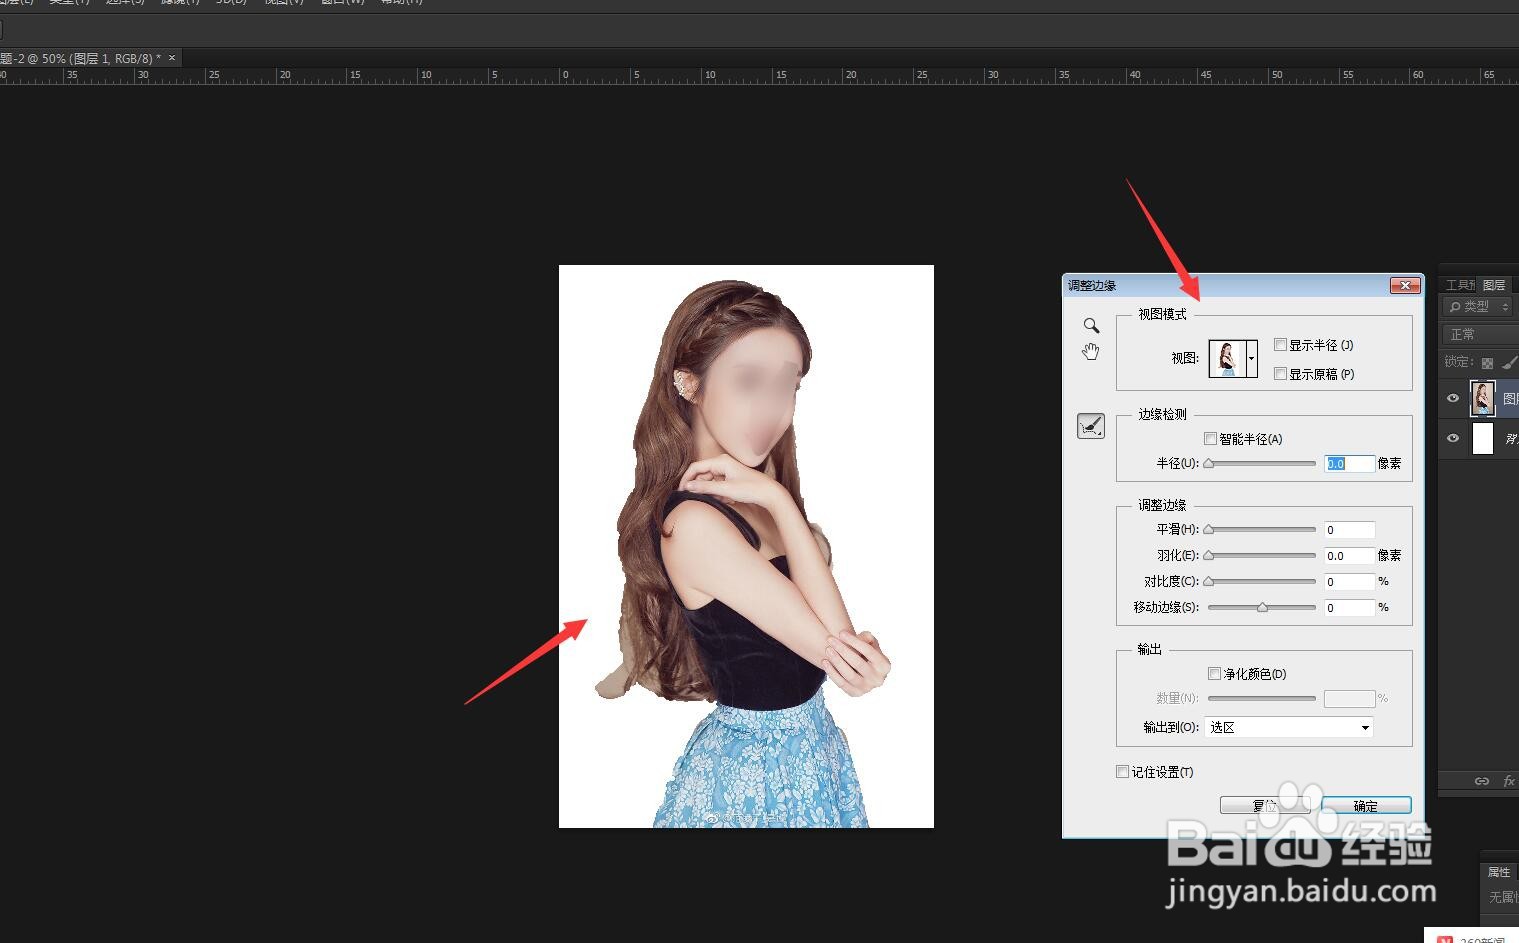
Task: Hide the white background layer's eye icon
Action: tap(1453, 438)
